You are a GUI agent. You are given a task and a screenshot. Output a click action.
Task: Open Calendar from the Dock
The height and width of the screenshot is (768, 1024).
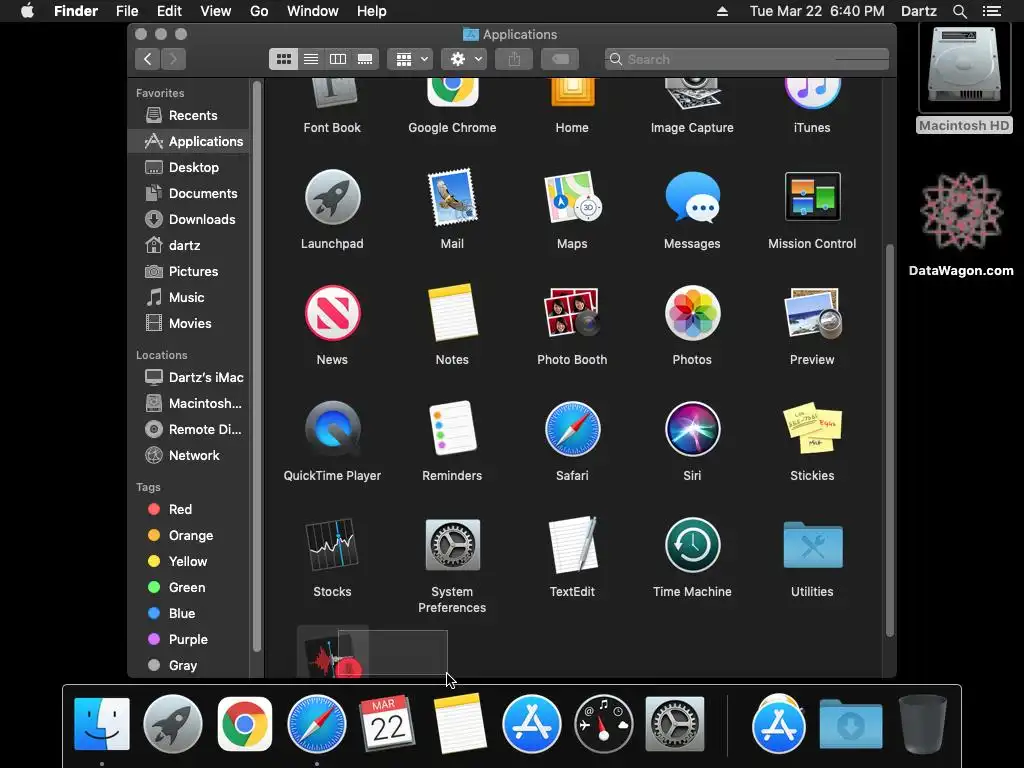(x=388, y=724)
